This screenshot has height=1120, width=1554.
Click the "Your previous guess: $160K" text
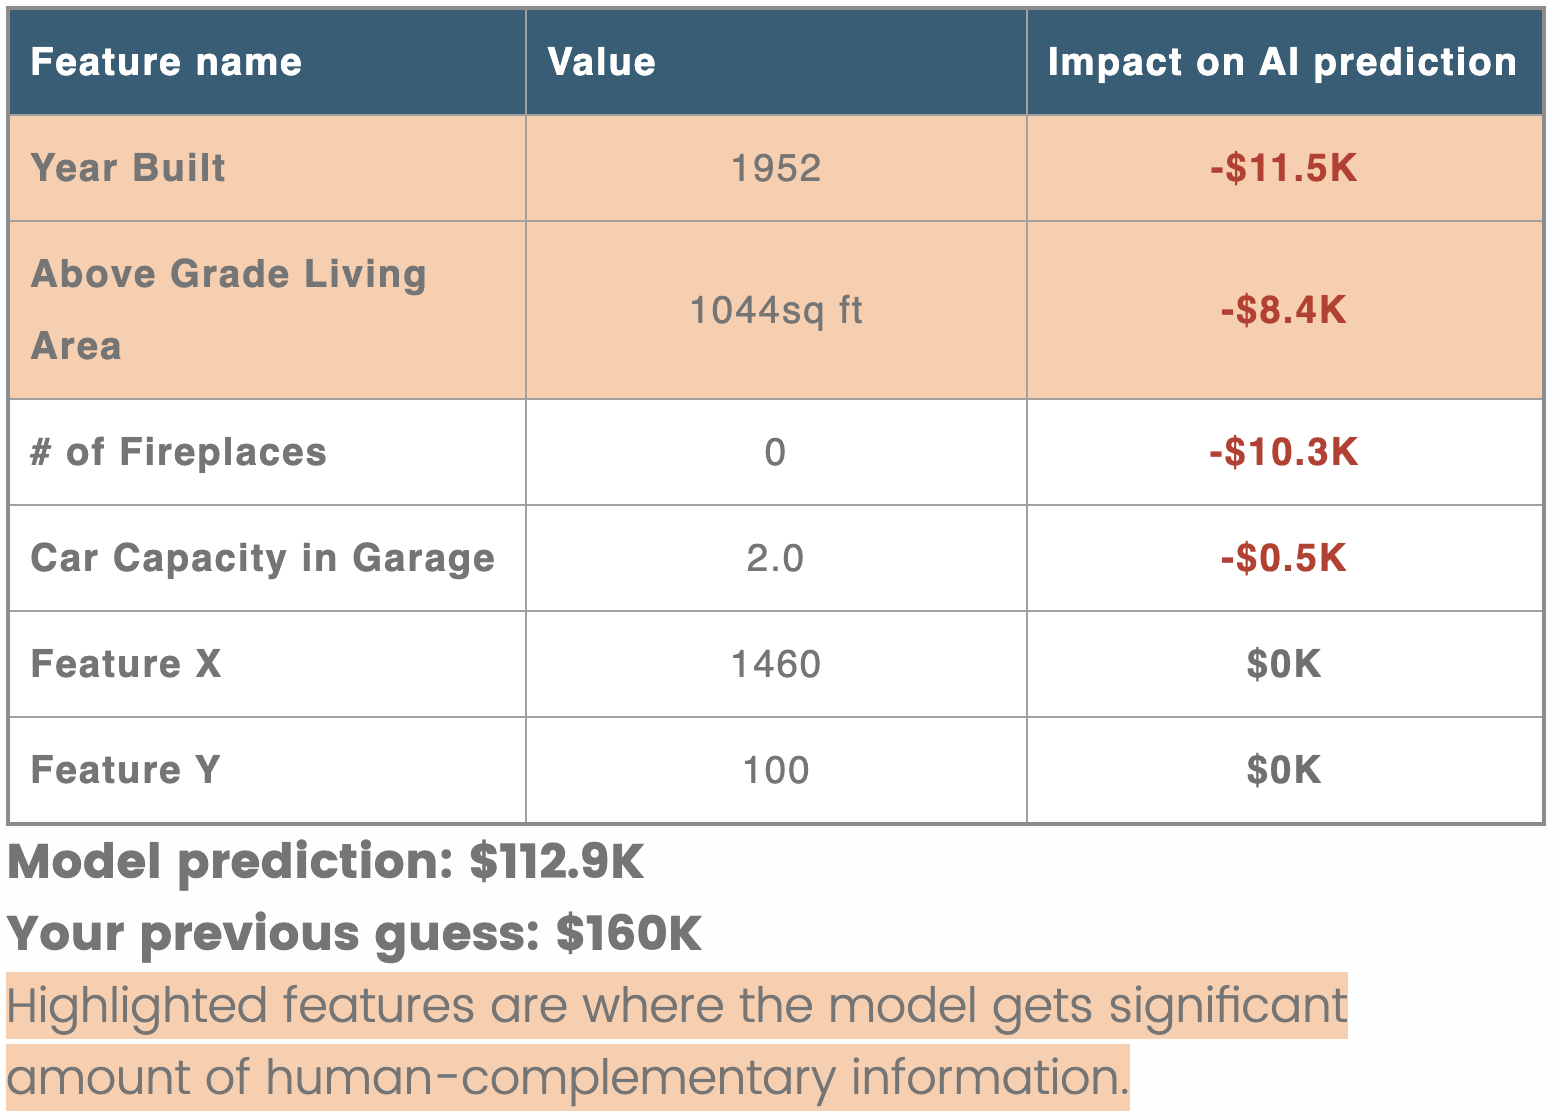pyautogui.click(x=355, y=933)
